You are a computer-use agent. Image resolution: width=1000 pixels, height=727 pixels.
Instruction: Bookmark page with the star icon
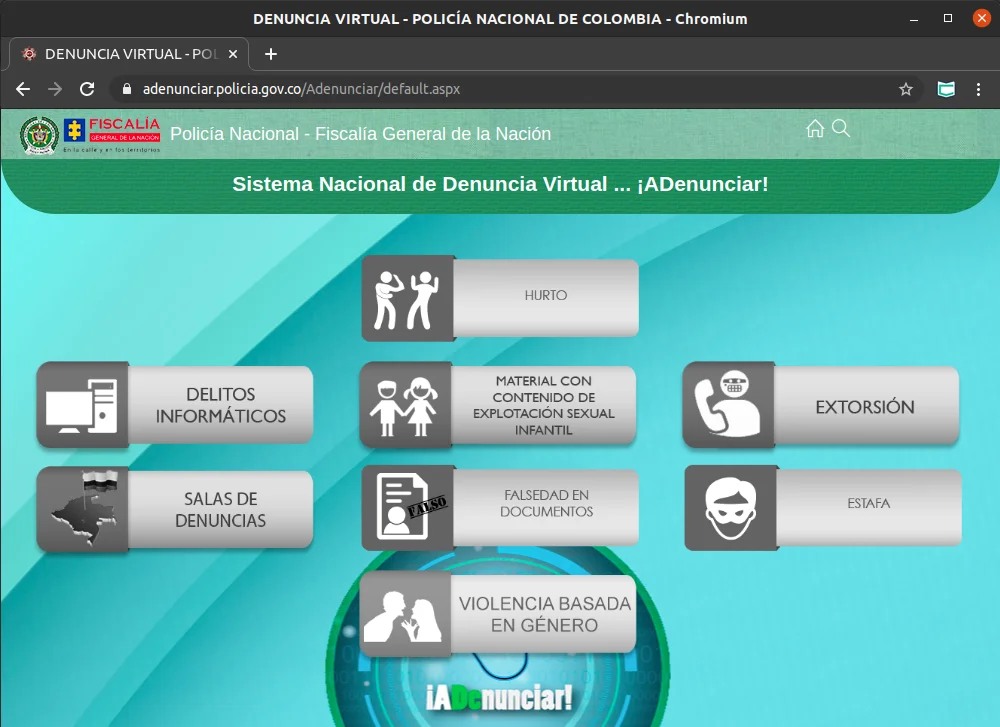coord(906,89)
